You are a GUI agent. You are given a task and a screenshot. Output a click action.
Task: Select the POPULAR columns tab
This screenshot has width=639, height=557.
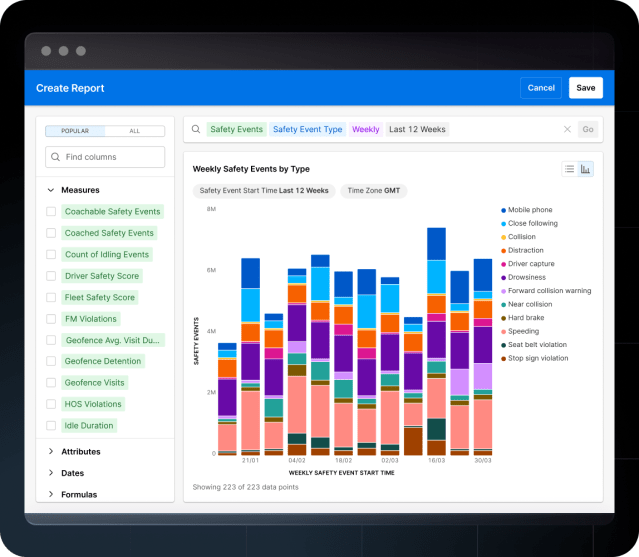[75, 131]
